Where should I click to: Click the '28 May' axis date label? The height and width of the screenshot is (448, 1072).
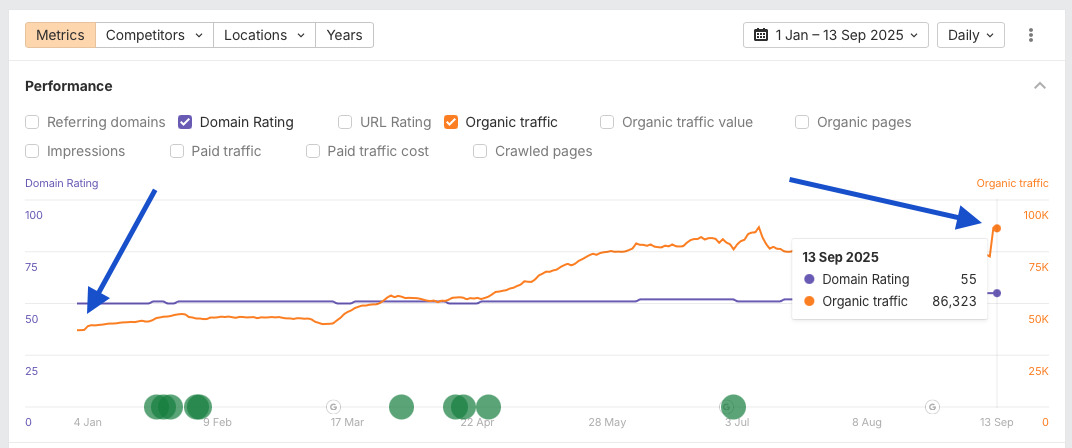tap(607, 423)
